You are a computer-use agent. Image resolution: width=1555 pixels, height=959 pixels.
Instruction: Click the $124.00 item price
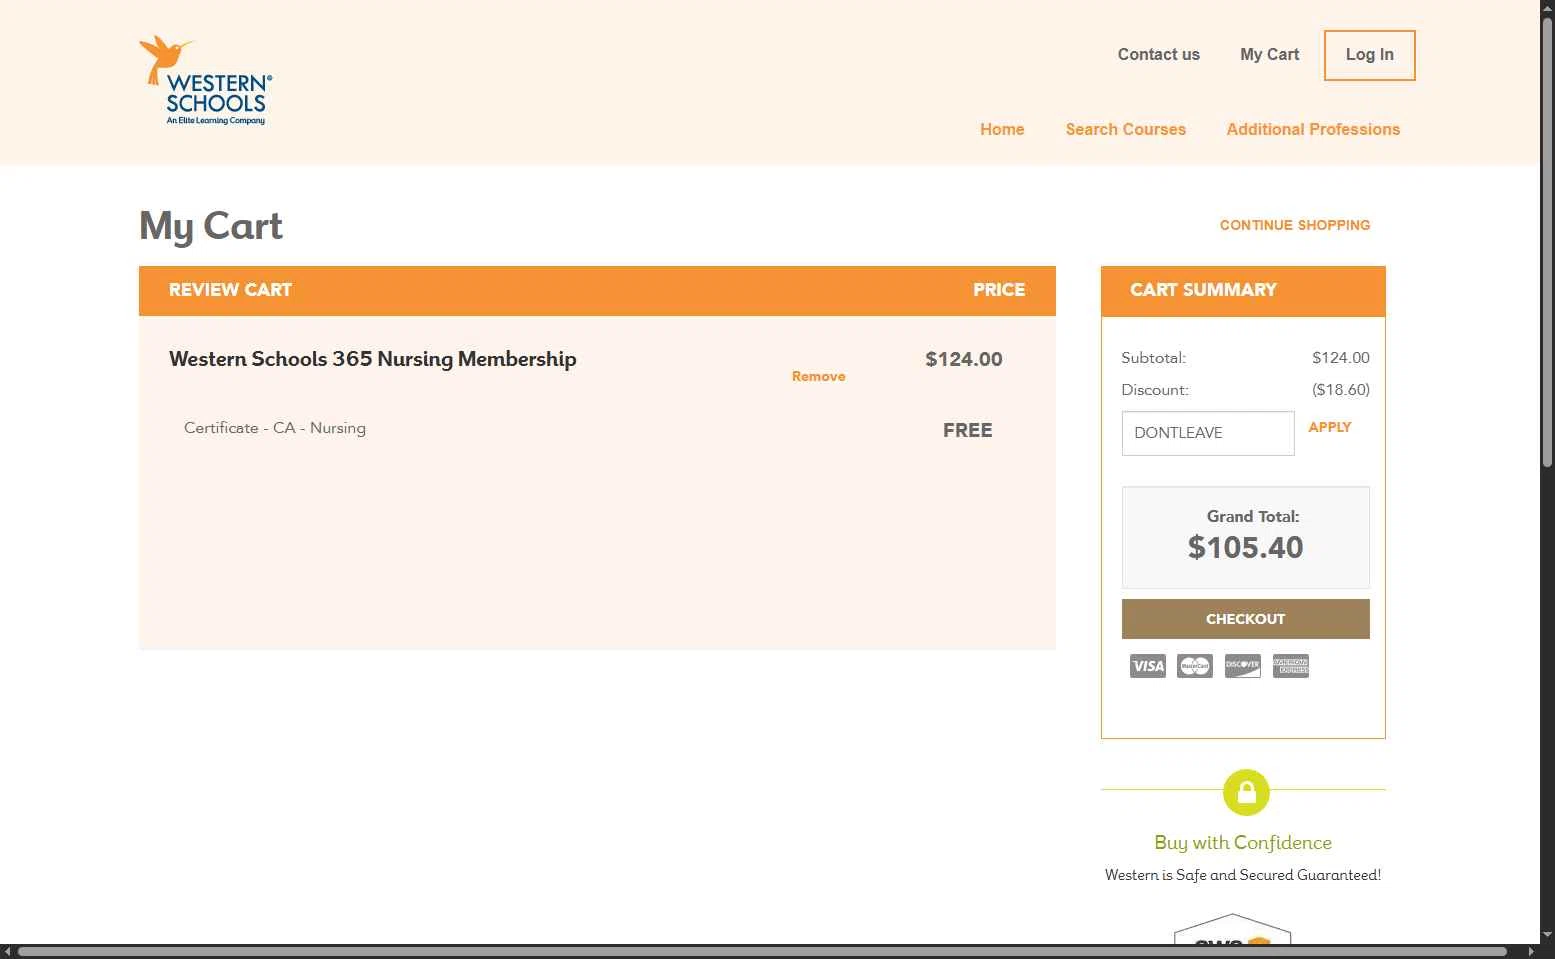tap(963, 359)
